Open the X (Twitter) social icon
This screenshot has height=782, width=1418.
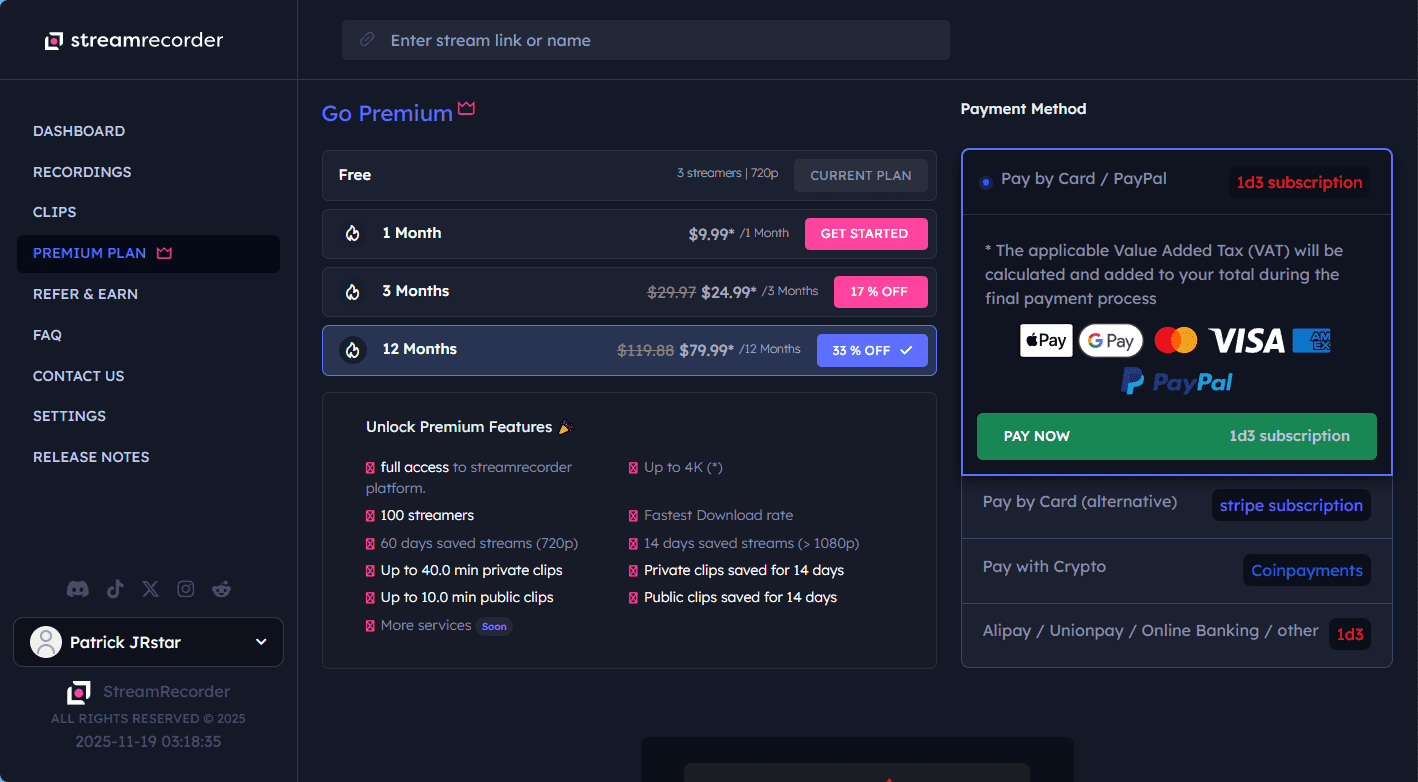pos(150,589)
